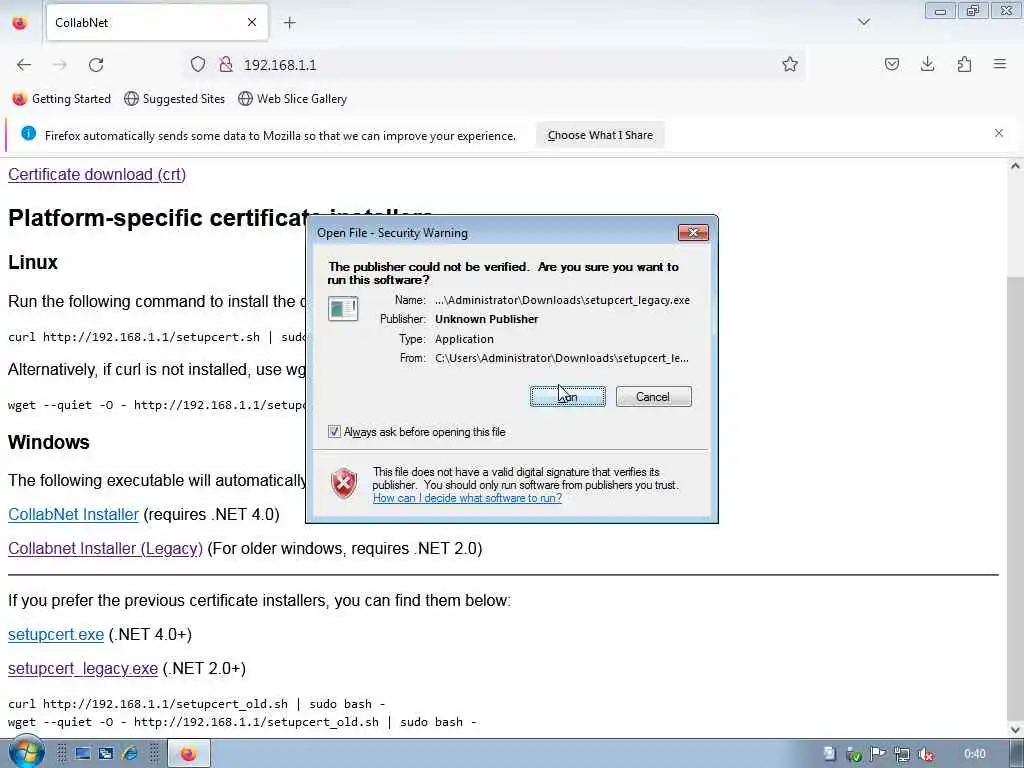The image size is (1024, 768).
Task: Select the CollabNet tab
Action: 157,22
